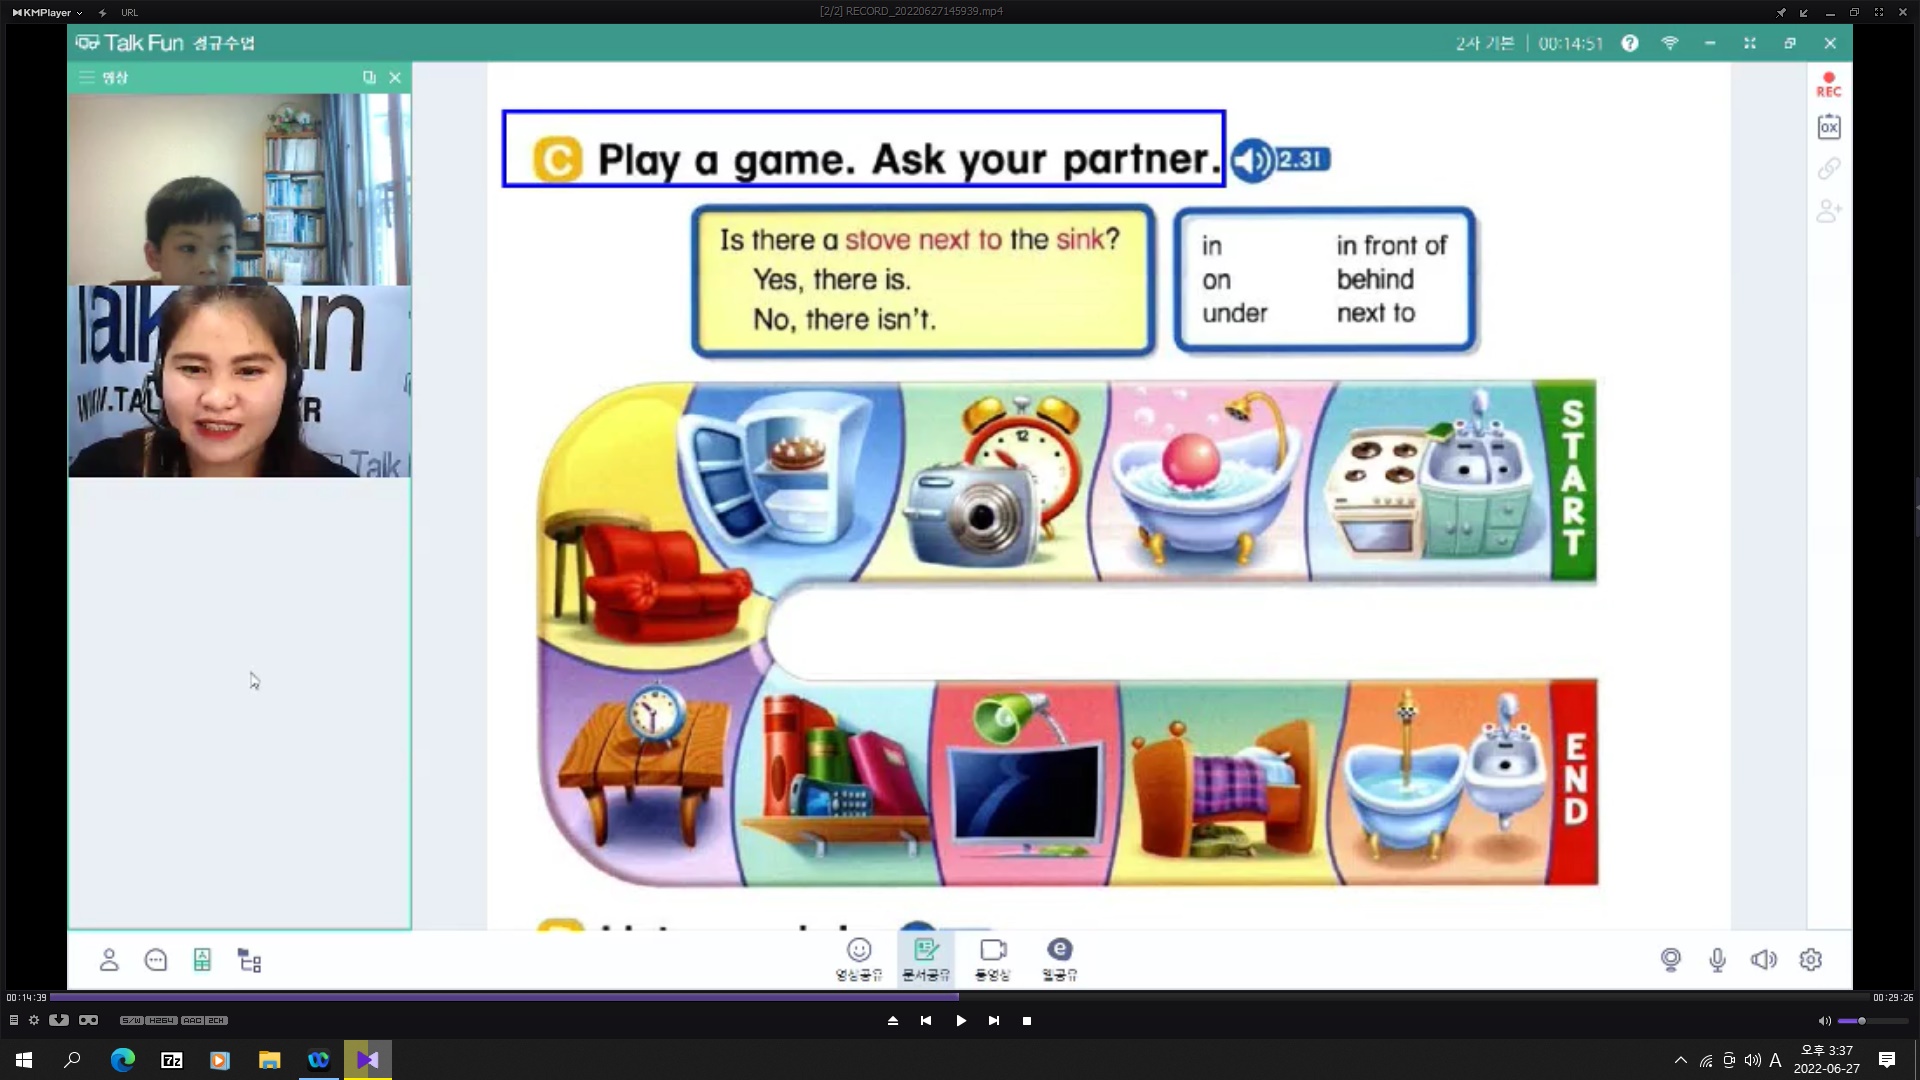Click the stop playback button
This screenshot has width=1920, height=1080.
(x=1027, y=1021)
